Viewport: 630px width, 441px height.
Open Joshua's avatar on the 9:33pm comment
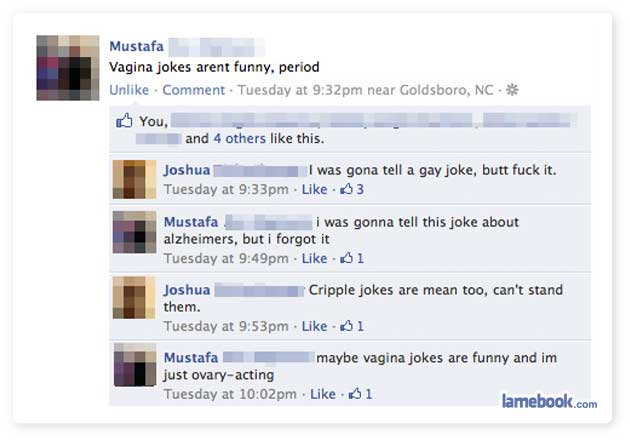pyautogui.click(x=134, y=179)
